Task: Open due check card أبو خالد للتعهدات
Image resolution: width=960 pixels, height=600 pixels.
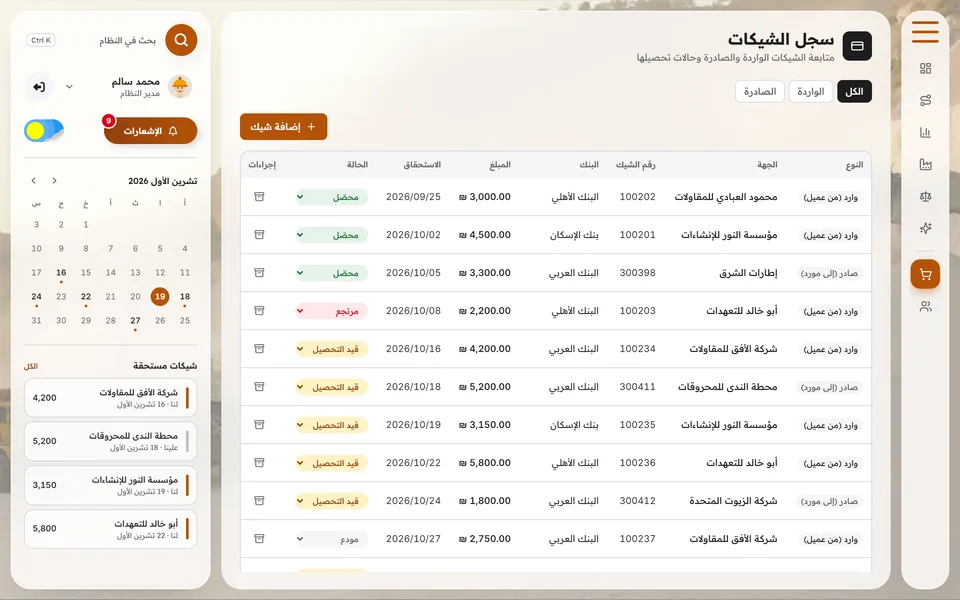Action: 111,529
